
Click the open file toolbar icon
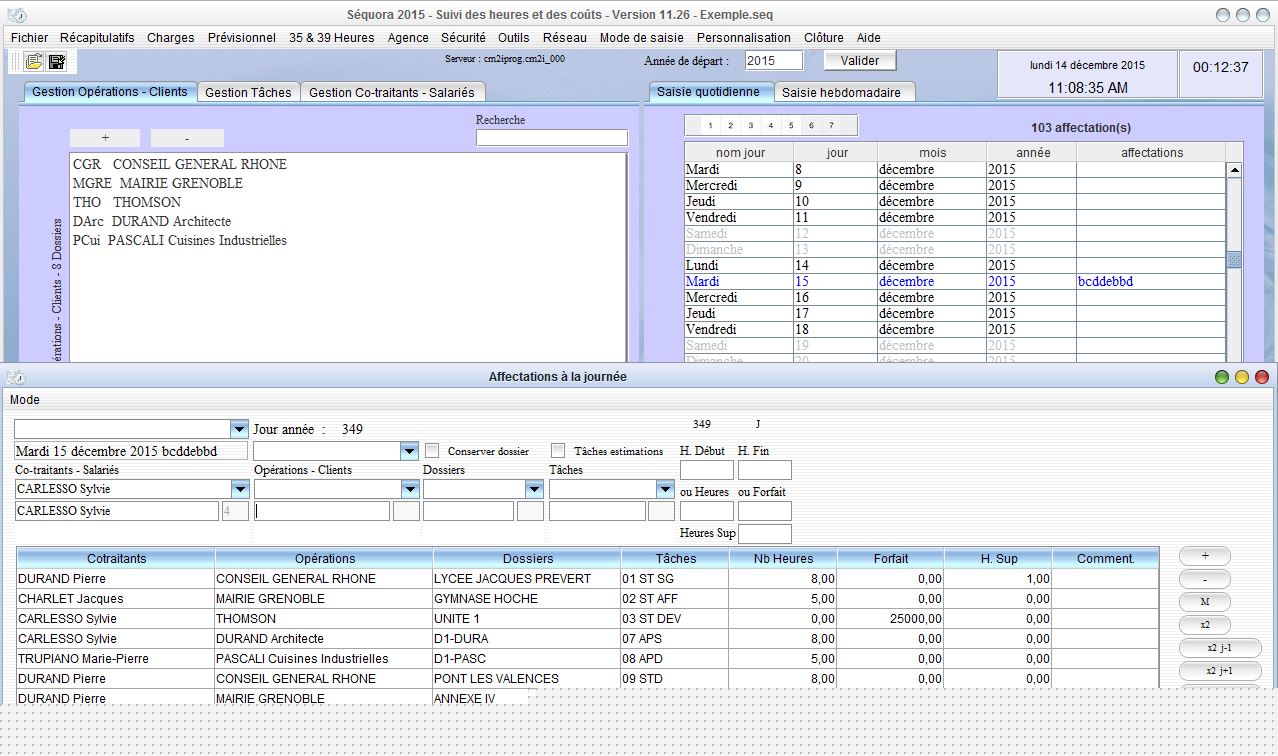[x=34, y=61]
